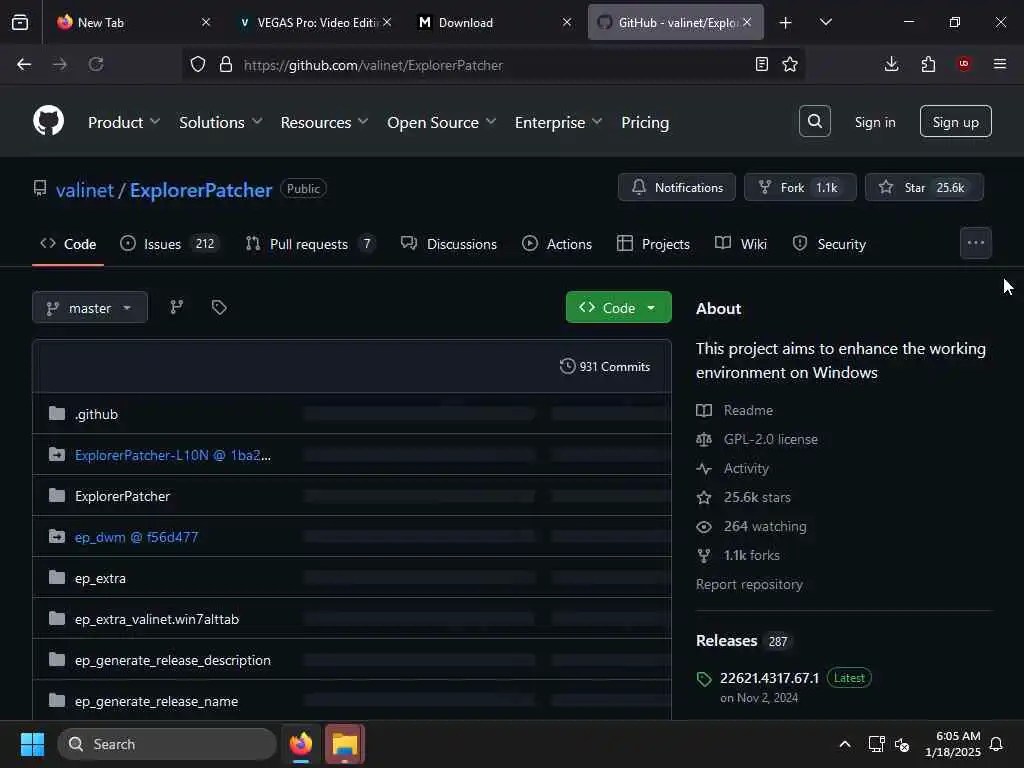Click the site security padlock icon
The image size is (1024, 768).
226,65
